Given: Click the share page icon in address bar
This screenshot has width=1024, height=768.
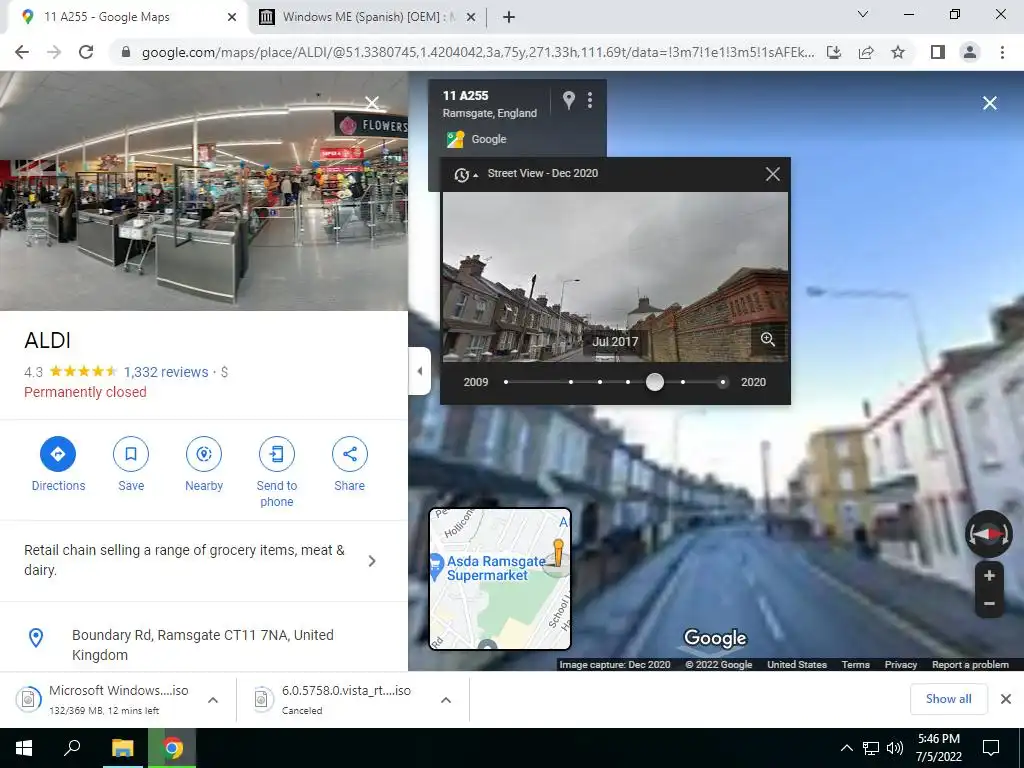Looking at the screenshot, I should pos(866,52).
